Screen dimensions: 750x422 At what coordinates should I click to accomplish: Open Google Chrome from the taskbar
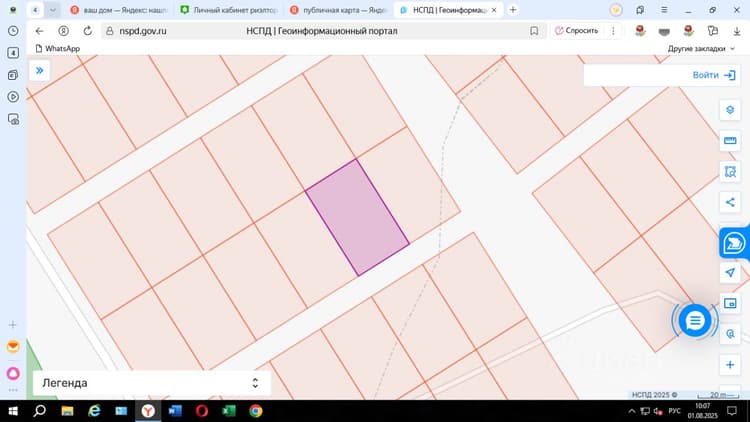tap(256, 411)
